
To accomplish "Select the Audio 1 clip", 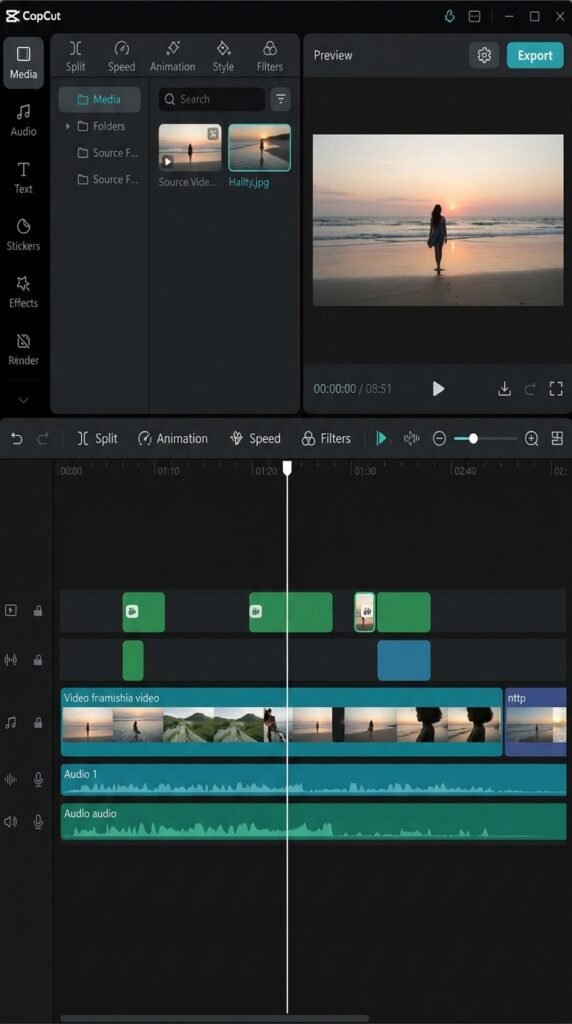I will point(313,780).
